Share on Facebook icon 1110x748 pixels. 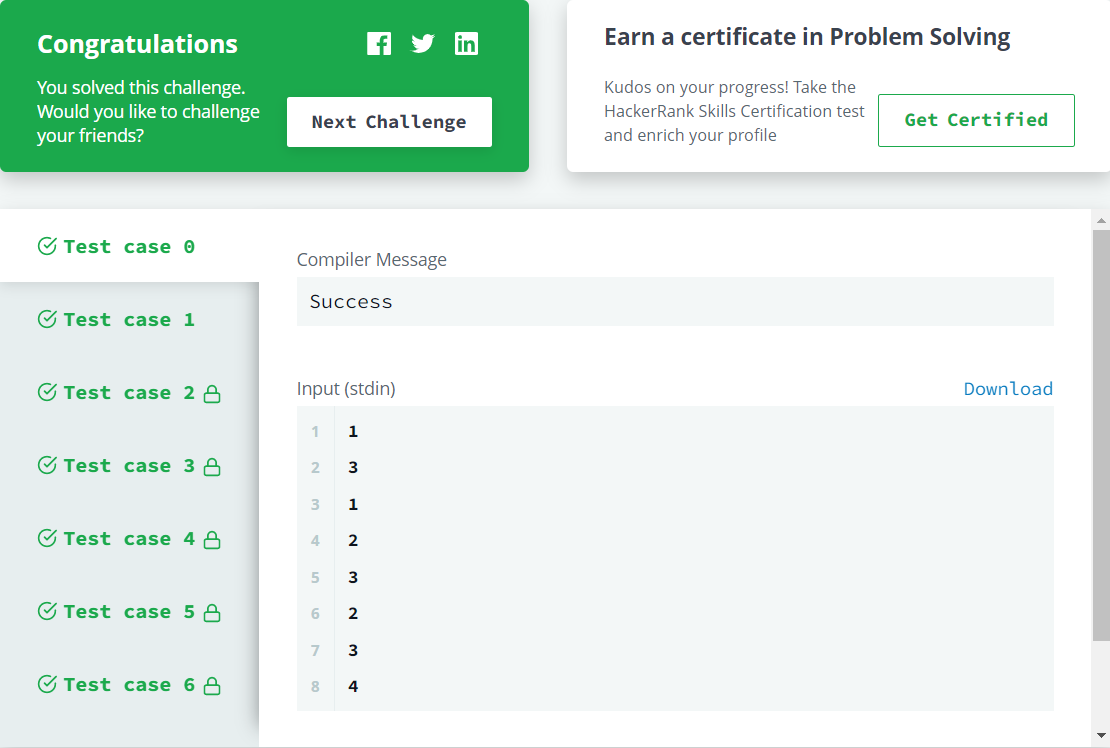point(379,44)
